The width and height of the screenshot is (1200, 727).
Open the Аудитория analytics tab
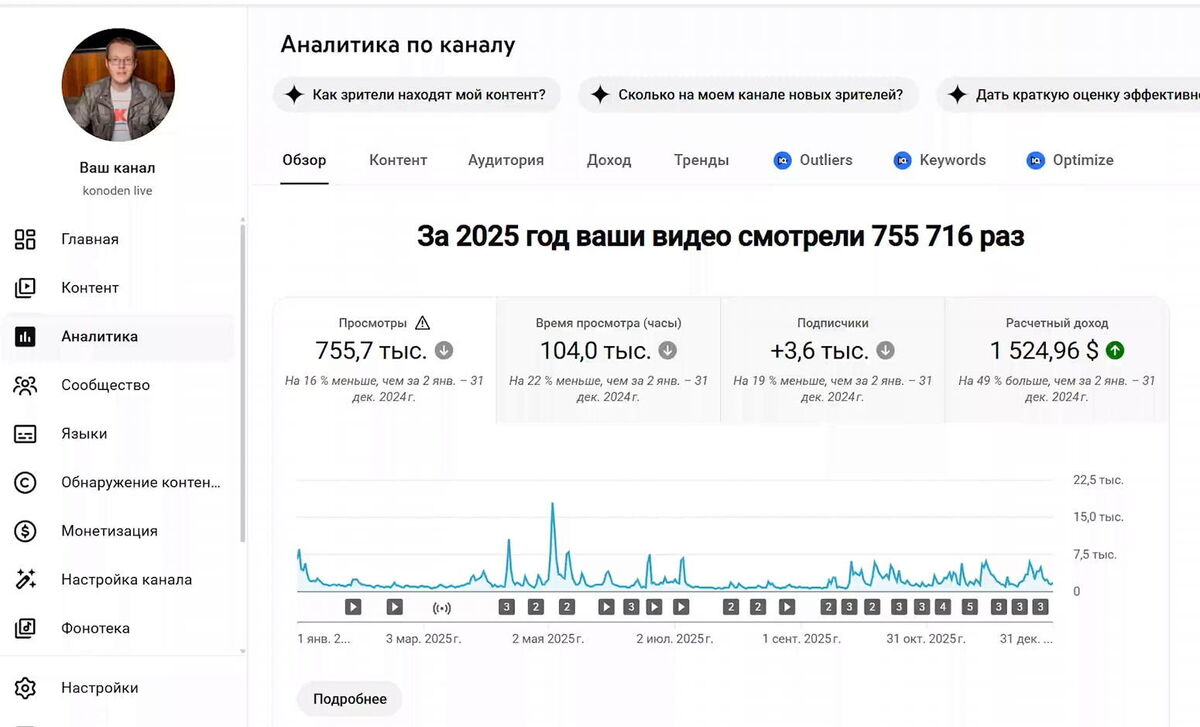click(506, 160)
